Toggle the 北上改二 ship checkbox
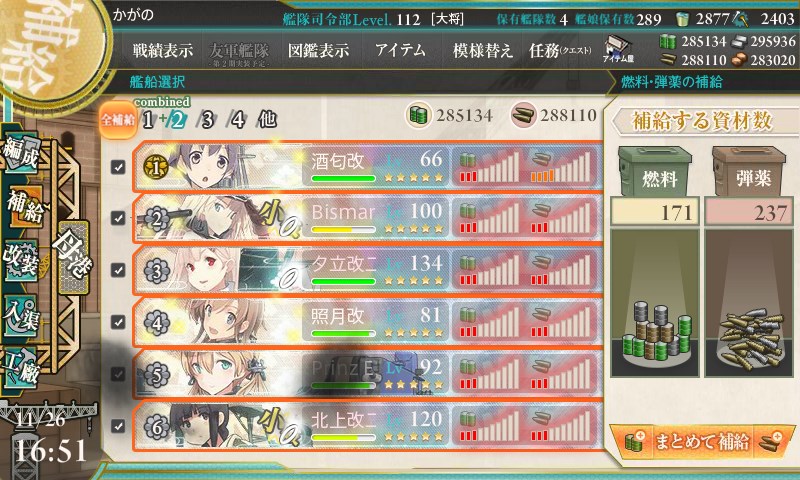Image resolution: width=800 pixels, height=480 pixels. pyautogui.click(x=118, y=425)
